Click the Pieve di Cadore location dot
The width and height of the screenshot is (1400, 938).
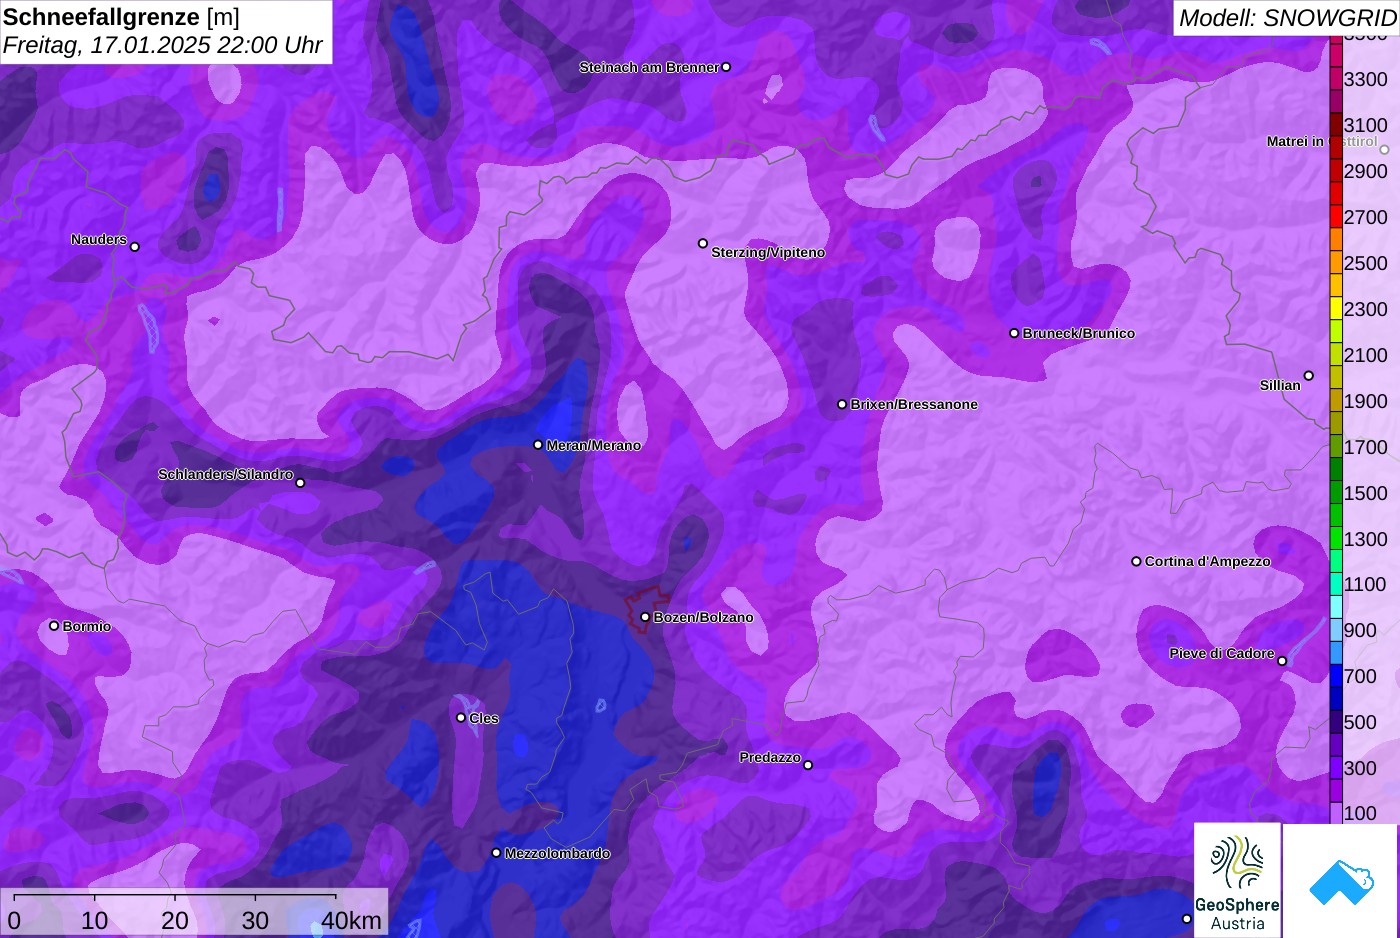pyautogui.click(x=1282, y=661)
